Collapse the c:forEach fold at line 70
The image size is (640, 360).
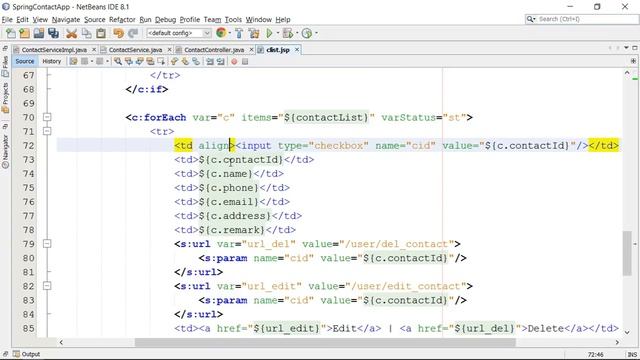click(47, 118)
